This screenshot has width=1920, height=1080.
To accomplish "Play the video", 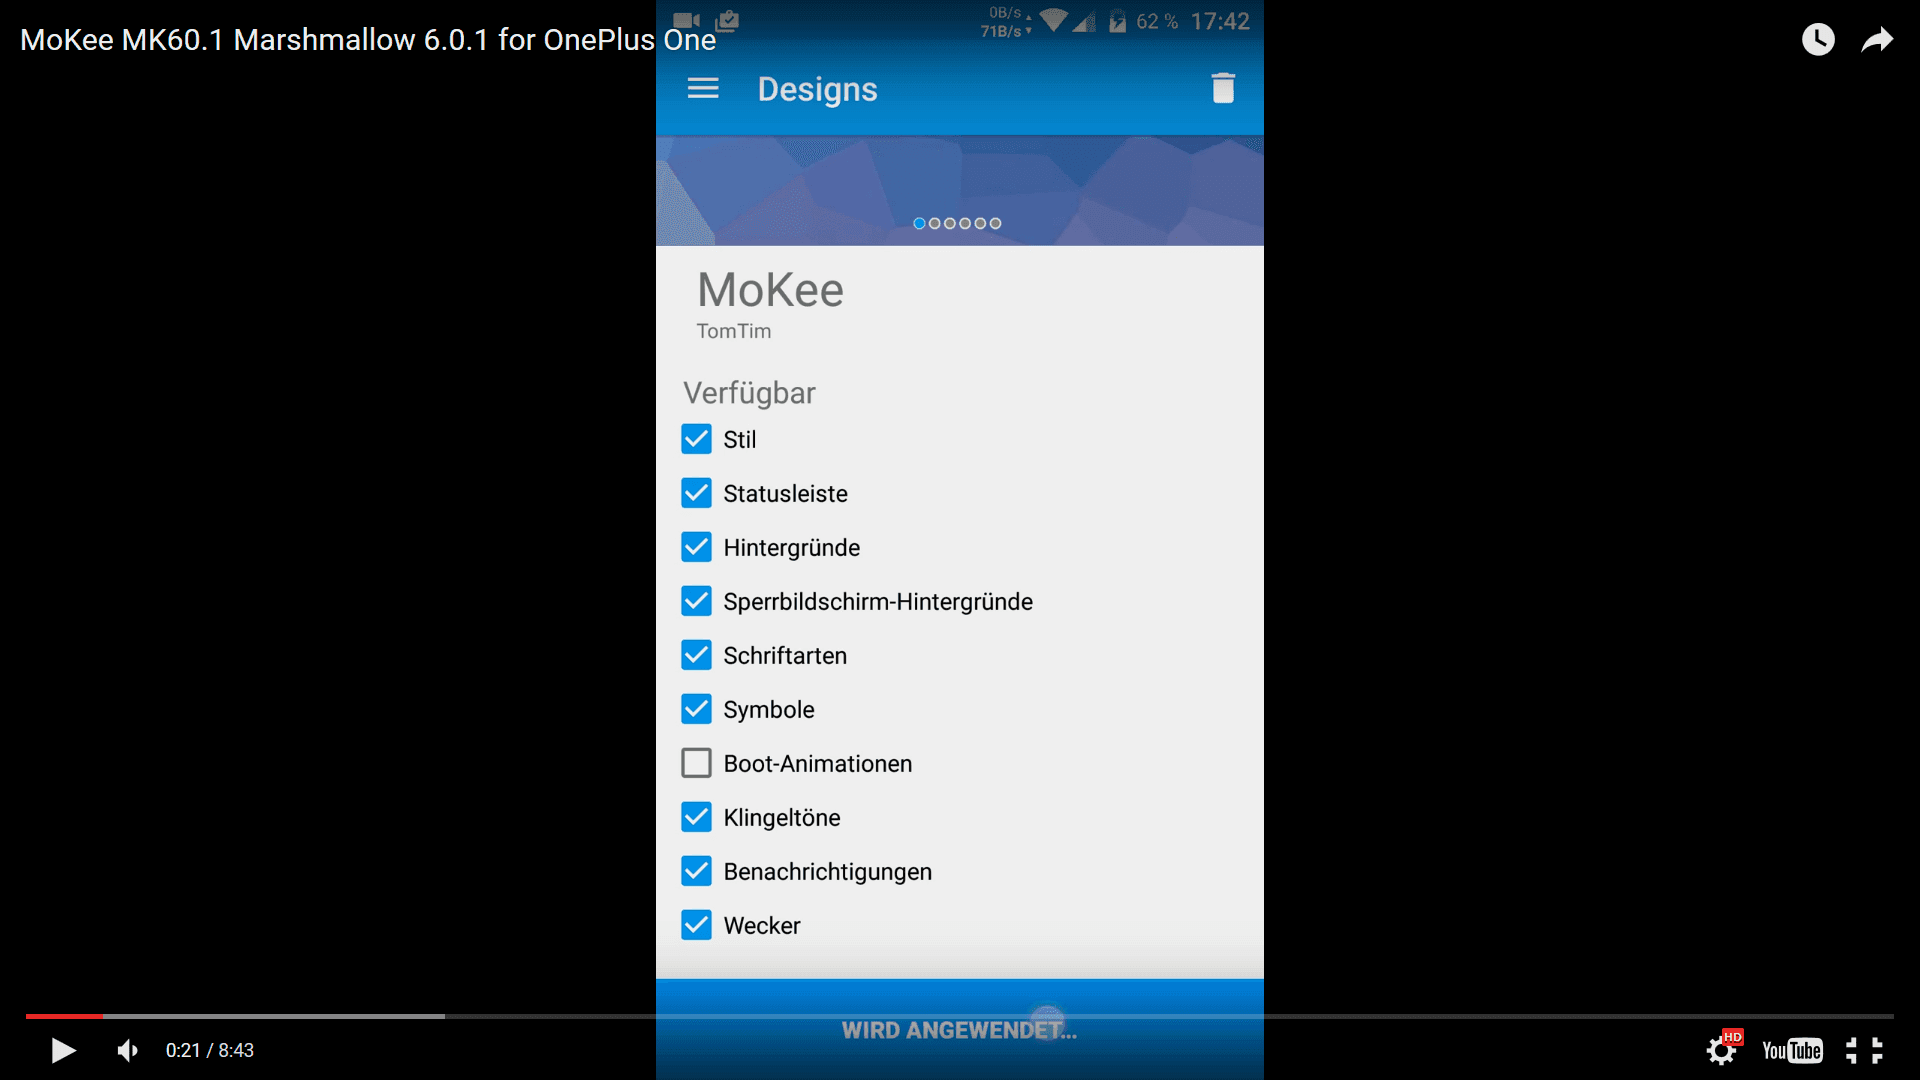I will click(x=63, y=1050).
